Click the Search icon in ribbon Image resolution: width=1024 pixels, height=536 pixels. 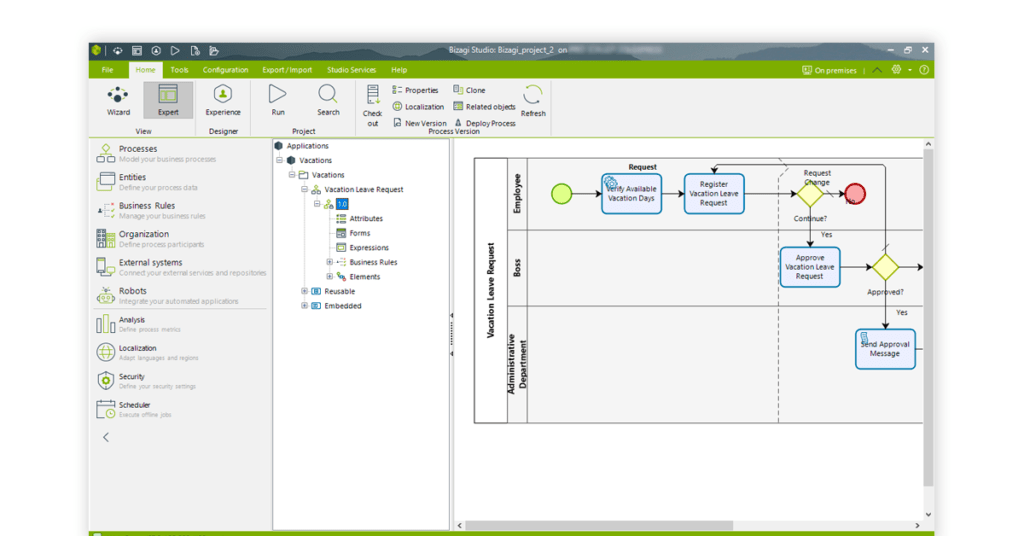[328, 99]
